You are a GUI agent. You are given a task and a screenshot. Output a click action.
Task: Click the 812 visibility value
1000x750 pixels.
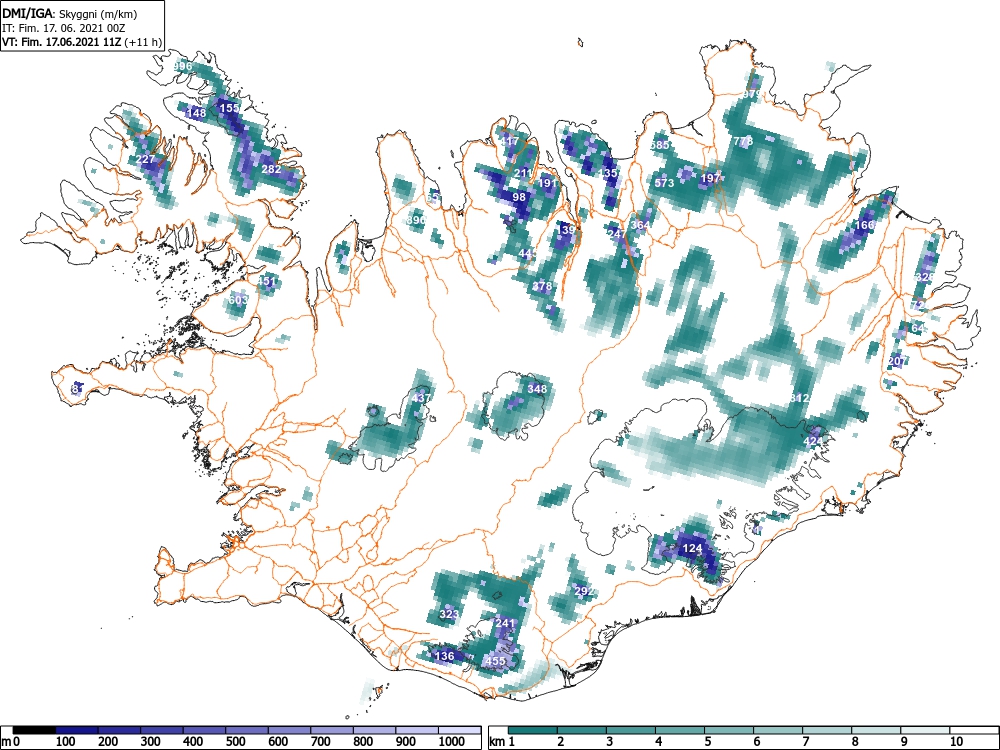tap(799, 398)
